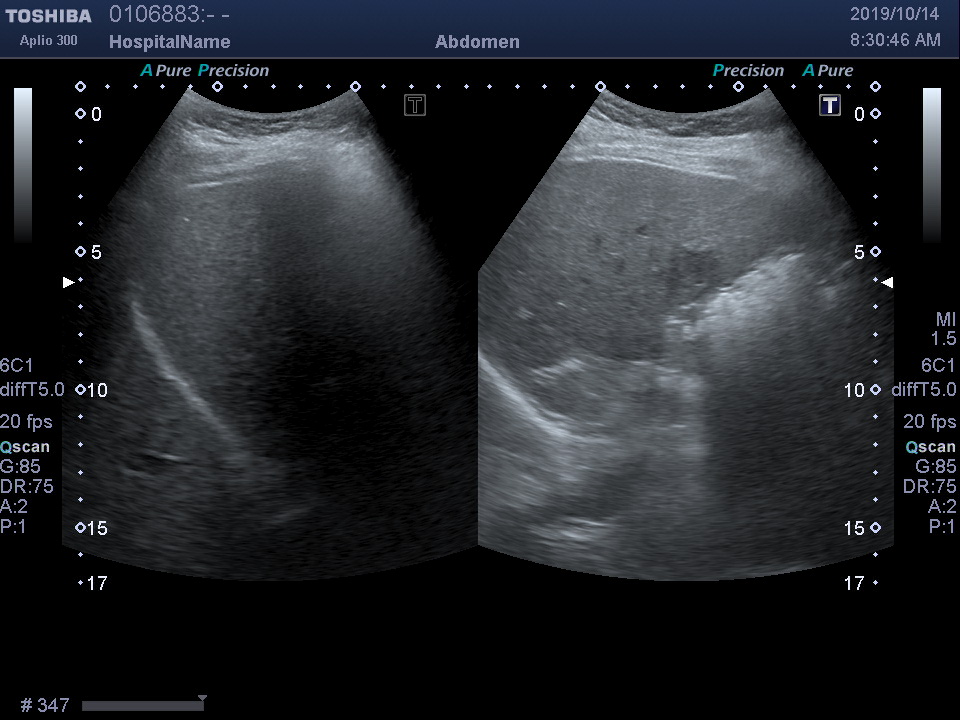Click the frame counter # 347
The height and width of the screenshot is (720, 960).
45,705
